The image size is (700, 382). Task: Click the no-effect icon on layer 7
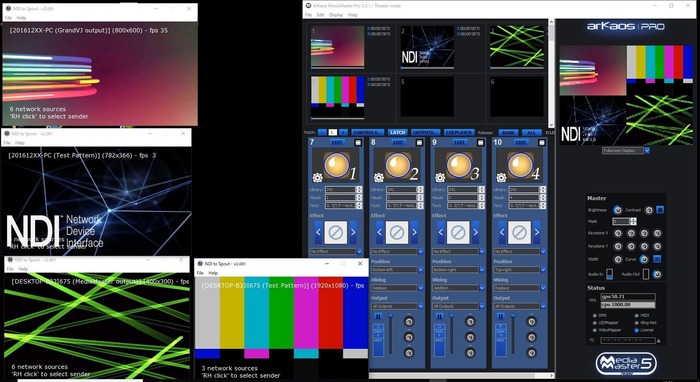[336, 232]
